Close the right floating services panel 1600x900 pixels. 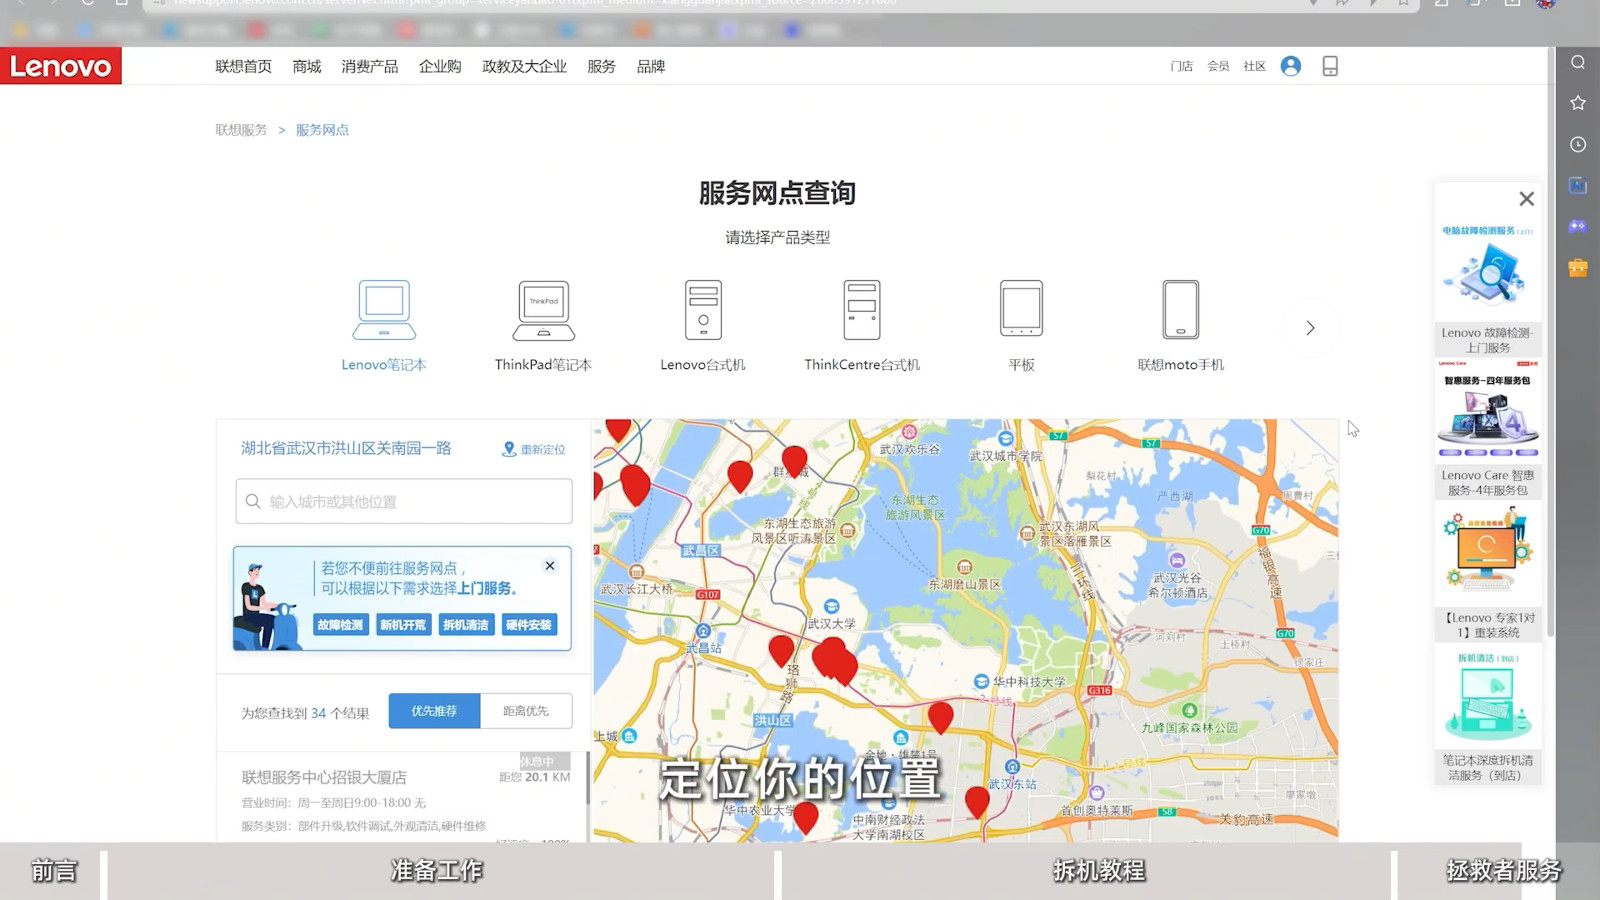click(1526, 199)
